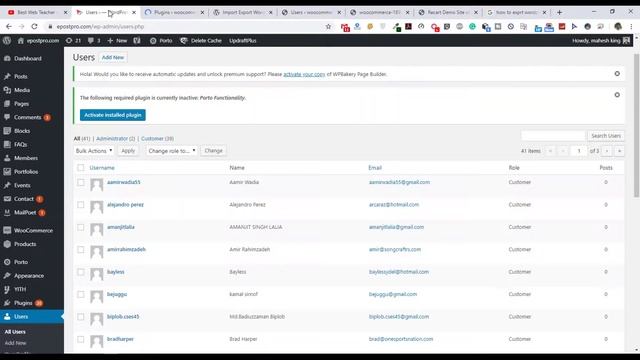Open updates counter icon in admin bar
The image size is (640, 360).
(73, 40)
